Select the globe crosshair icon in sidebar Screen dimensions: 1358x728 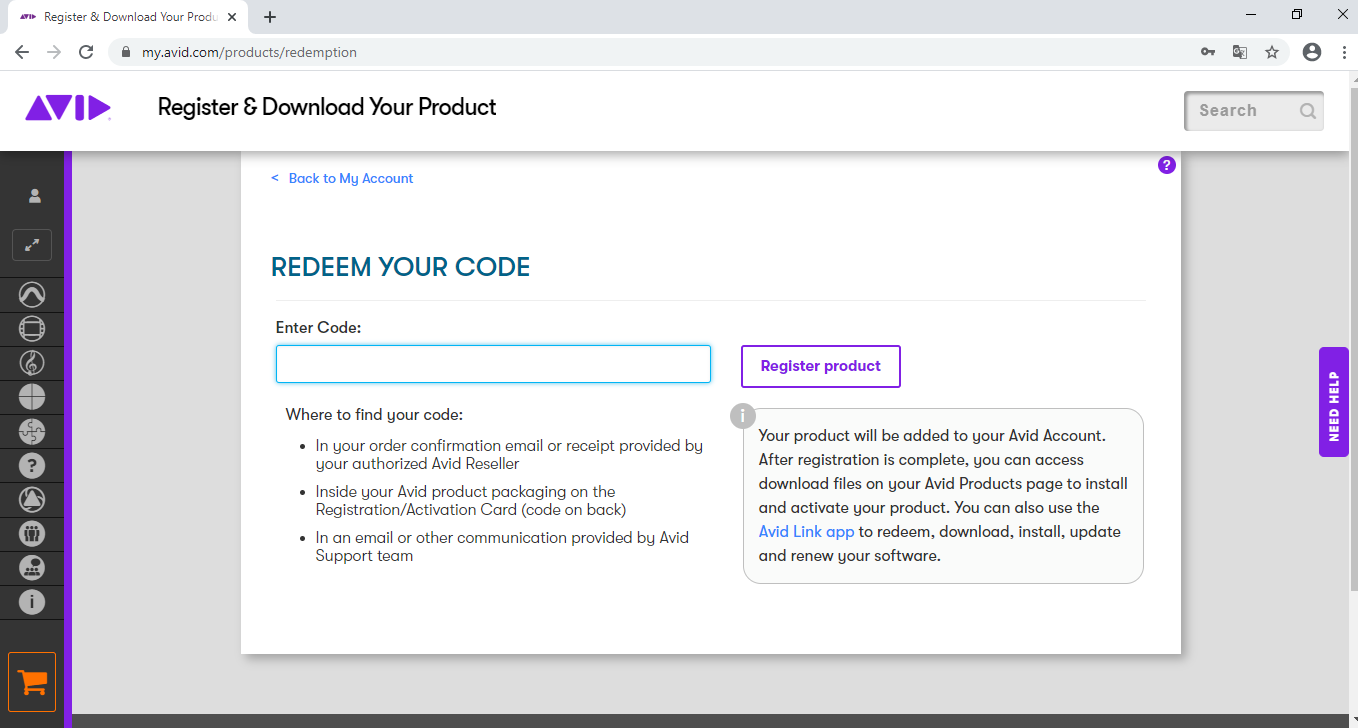coord(31,396)
